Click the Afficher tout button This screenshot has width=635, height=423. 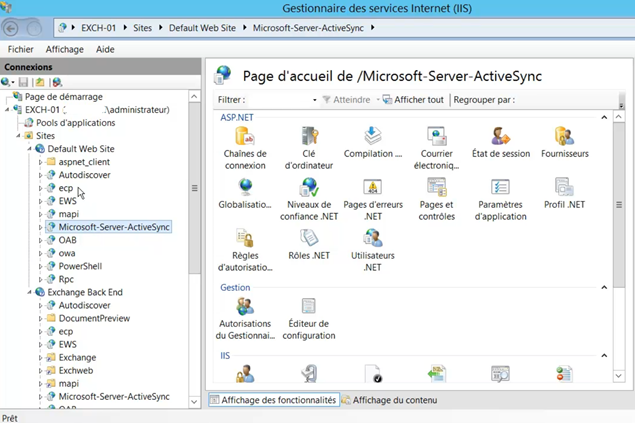(x=412, y=100)
